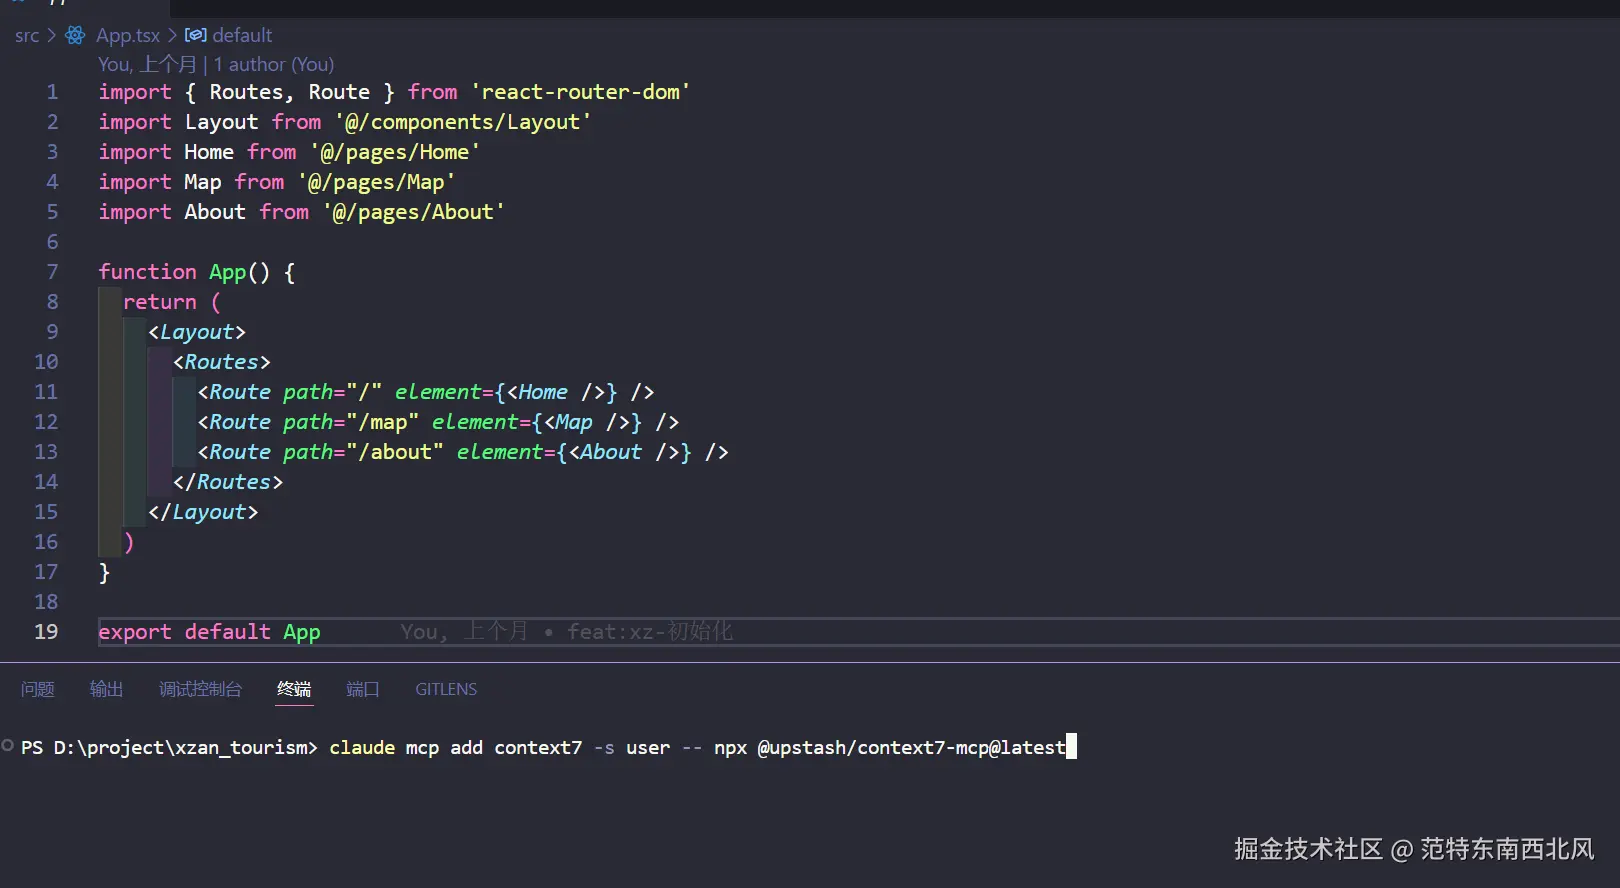Click line number 7 in the gutter
Image resolution: width=1620 pixels, height=888 pixels.
(x=52, y=272)
